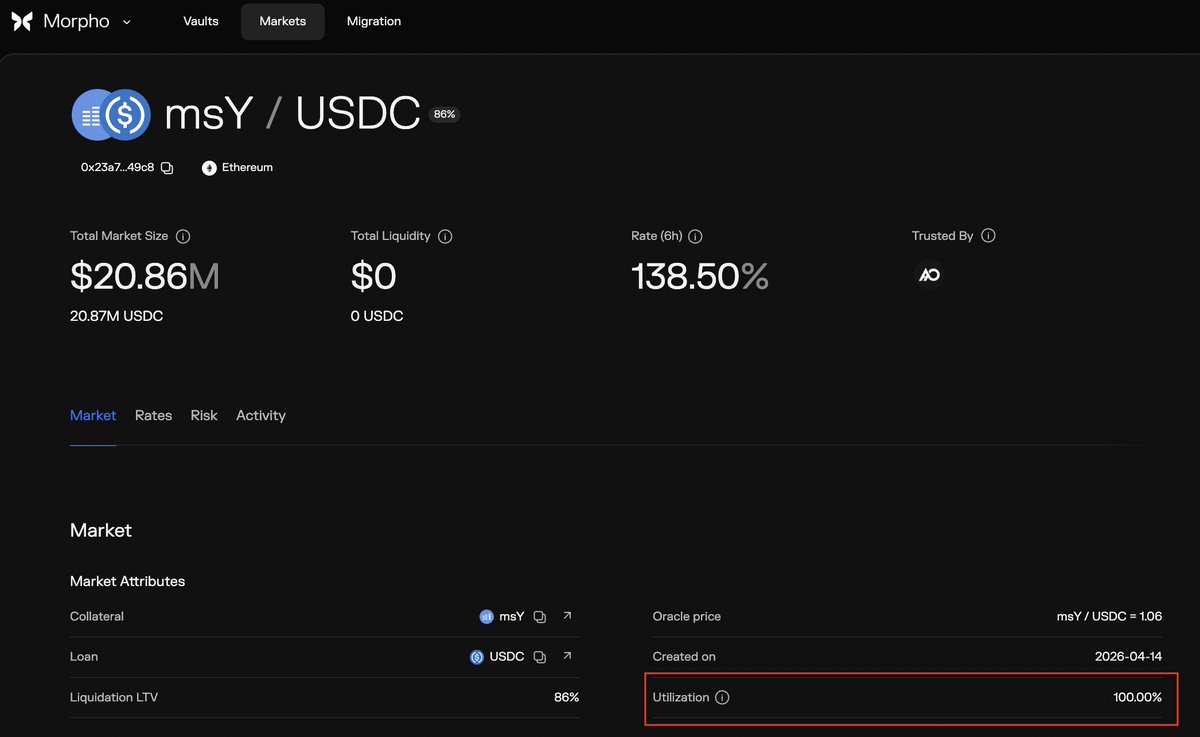
Task: Click the 86% LLTV badge in title
Action: point(444,115)
